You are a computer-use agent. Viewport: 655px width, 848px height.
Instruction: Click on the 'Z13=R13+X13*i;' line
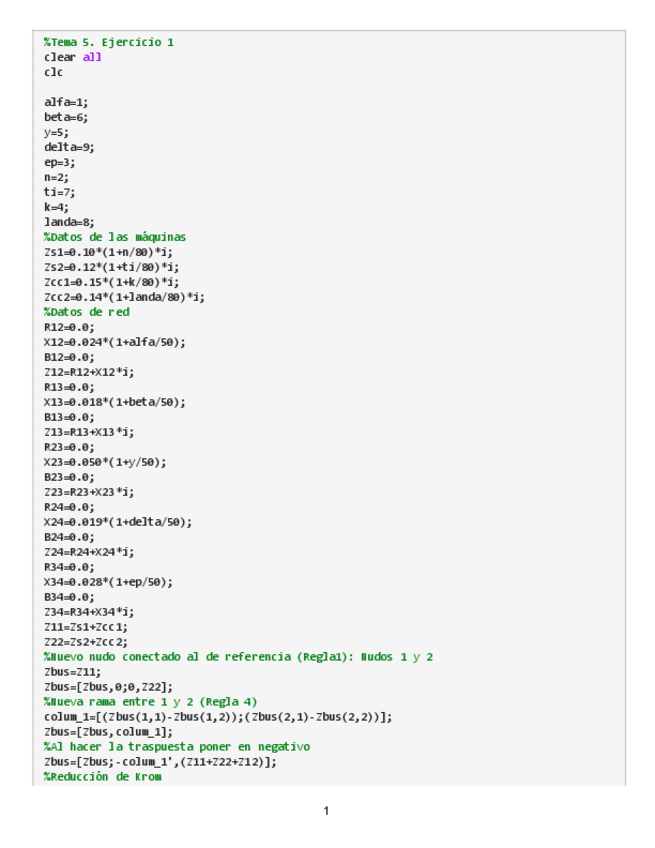[x=89, y=432]
